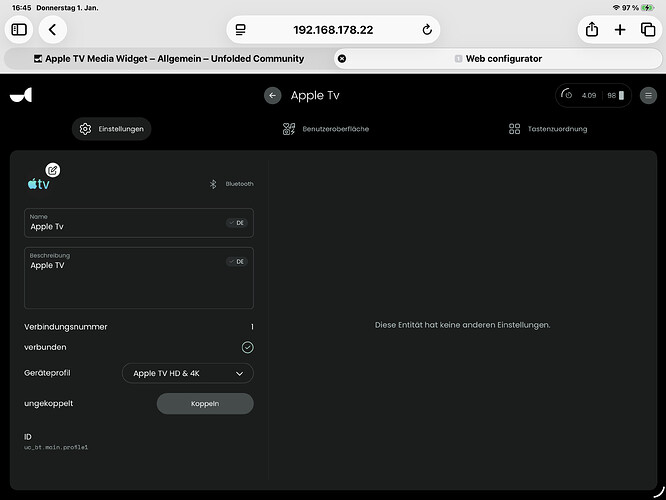Add a new Safari tab
Viewport: 666px width, 500px height.
620,30
